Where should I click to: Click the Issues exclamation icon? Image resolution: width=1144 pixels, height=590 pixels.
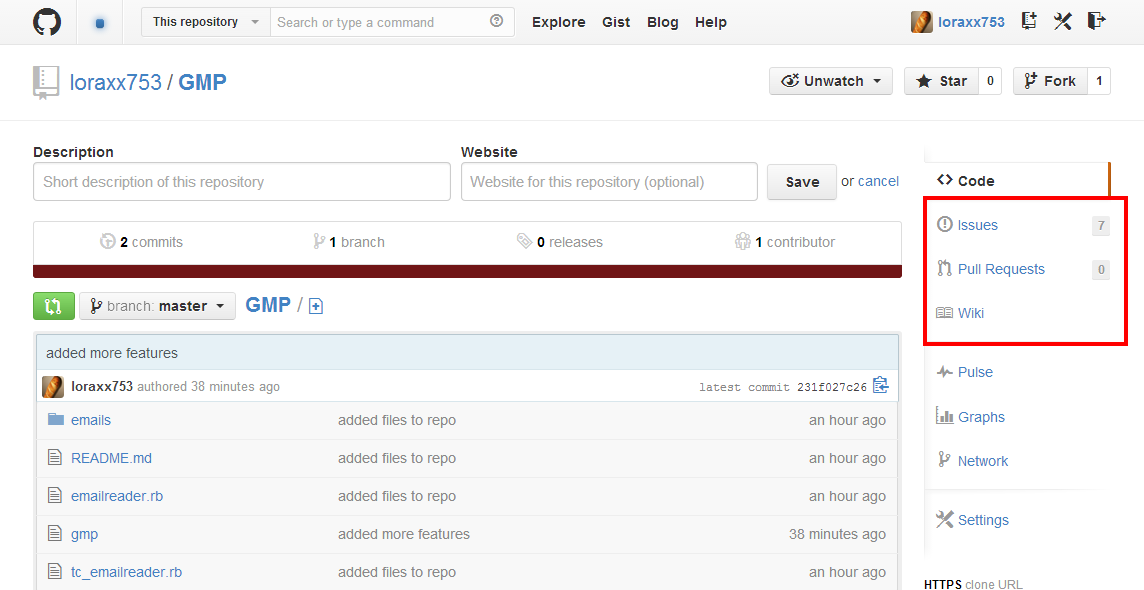point(945,224)
